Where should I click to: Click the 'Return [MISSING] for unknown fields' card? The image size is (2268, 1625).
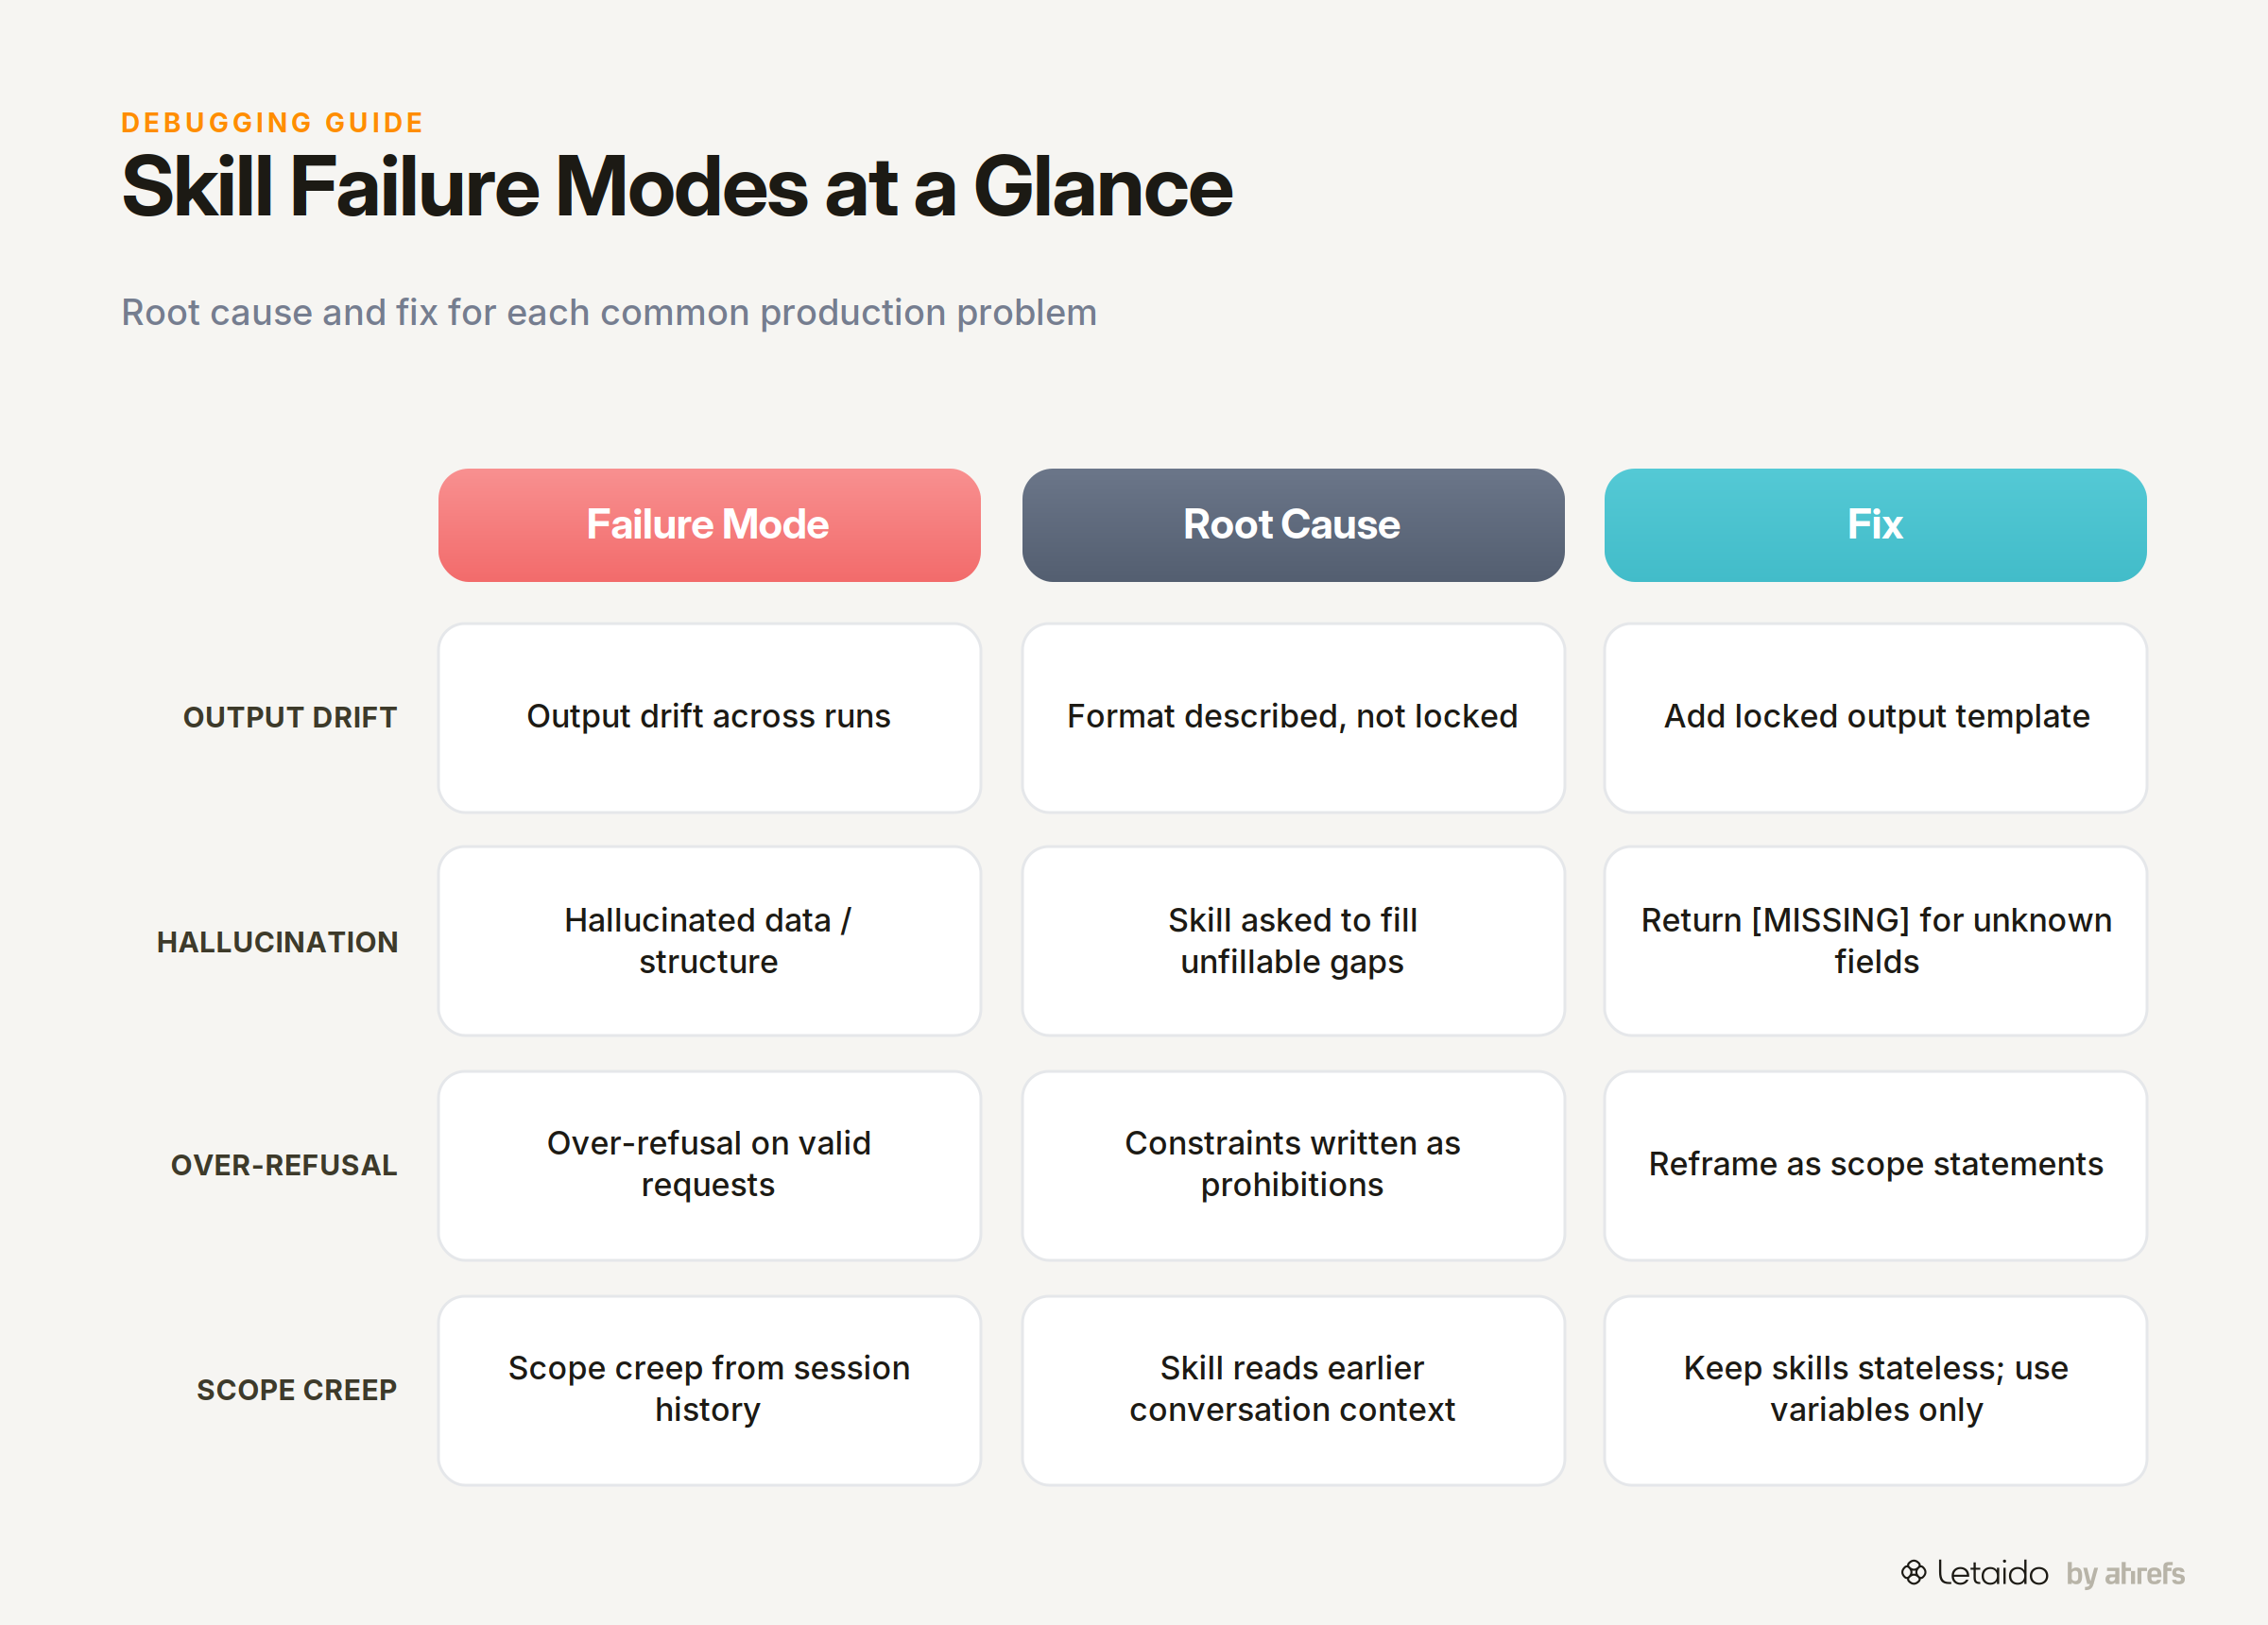1875,941
